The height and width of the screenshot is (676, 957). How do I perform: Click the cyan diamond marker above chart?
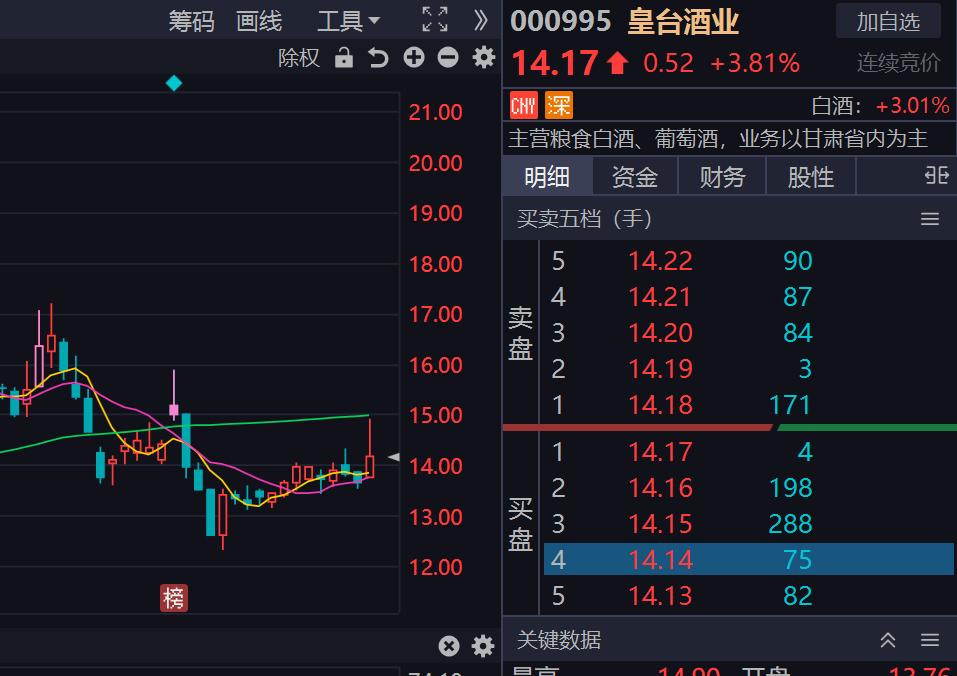(x=174, y=83)
